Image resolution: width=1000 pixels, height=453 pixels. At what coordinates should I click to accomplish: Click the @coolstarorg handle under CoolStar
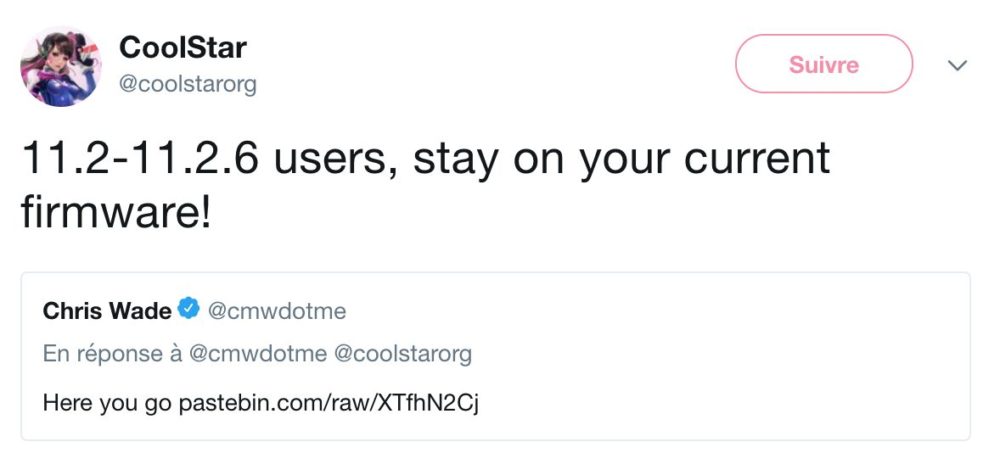click(x=188, y=84)
